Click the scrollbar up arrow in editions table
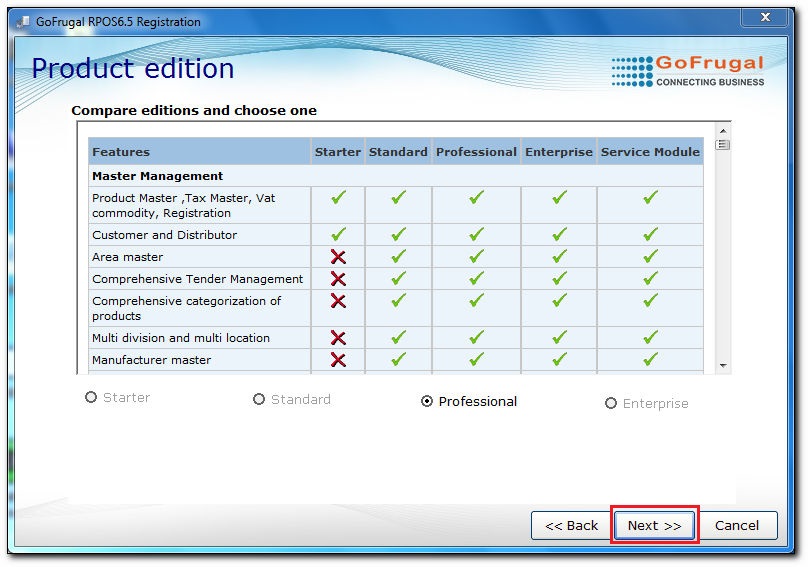The image size is (808, 567). (x=723, y=131)
